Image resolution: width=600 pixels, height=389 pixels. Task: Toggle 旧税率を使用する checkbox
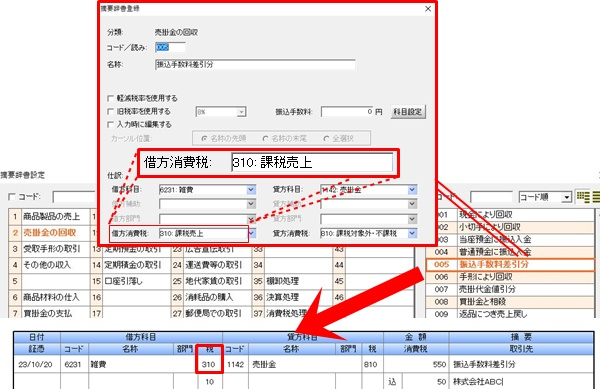click(x=111, y=112)
